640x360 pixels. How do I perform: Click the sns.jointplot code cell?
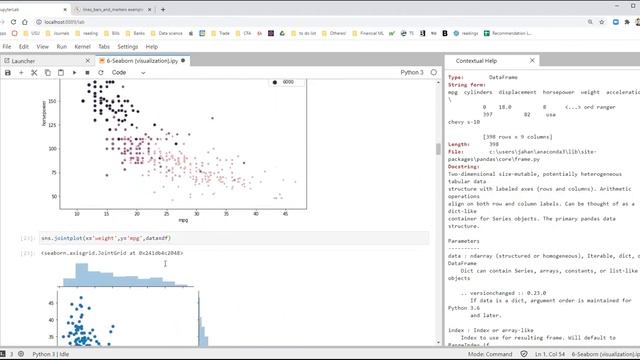(x=234, y=238)
